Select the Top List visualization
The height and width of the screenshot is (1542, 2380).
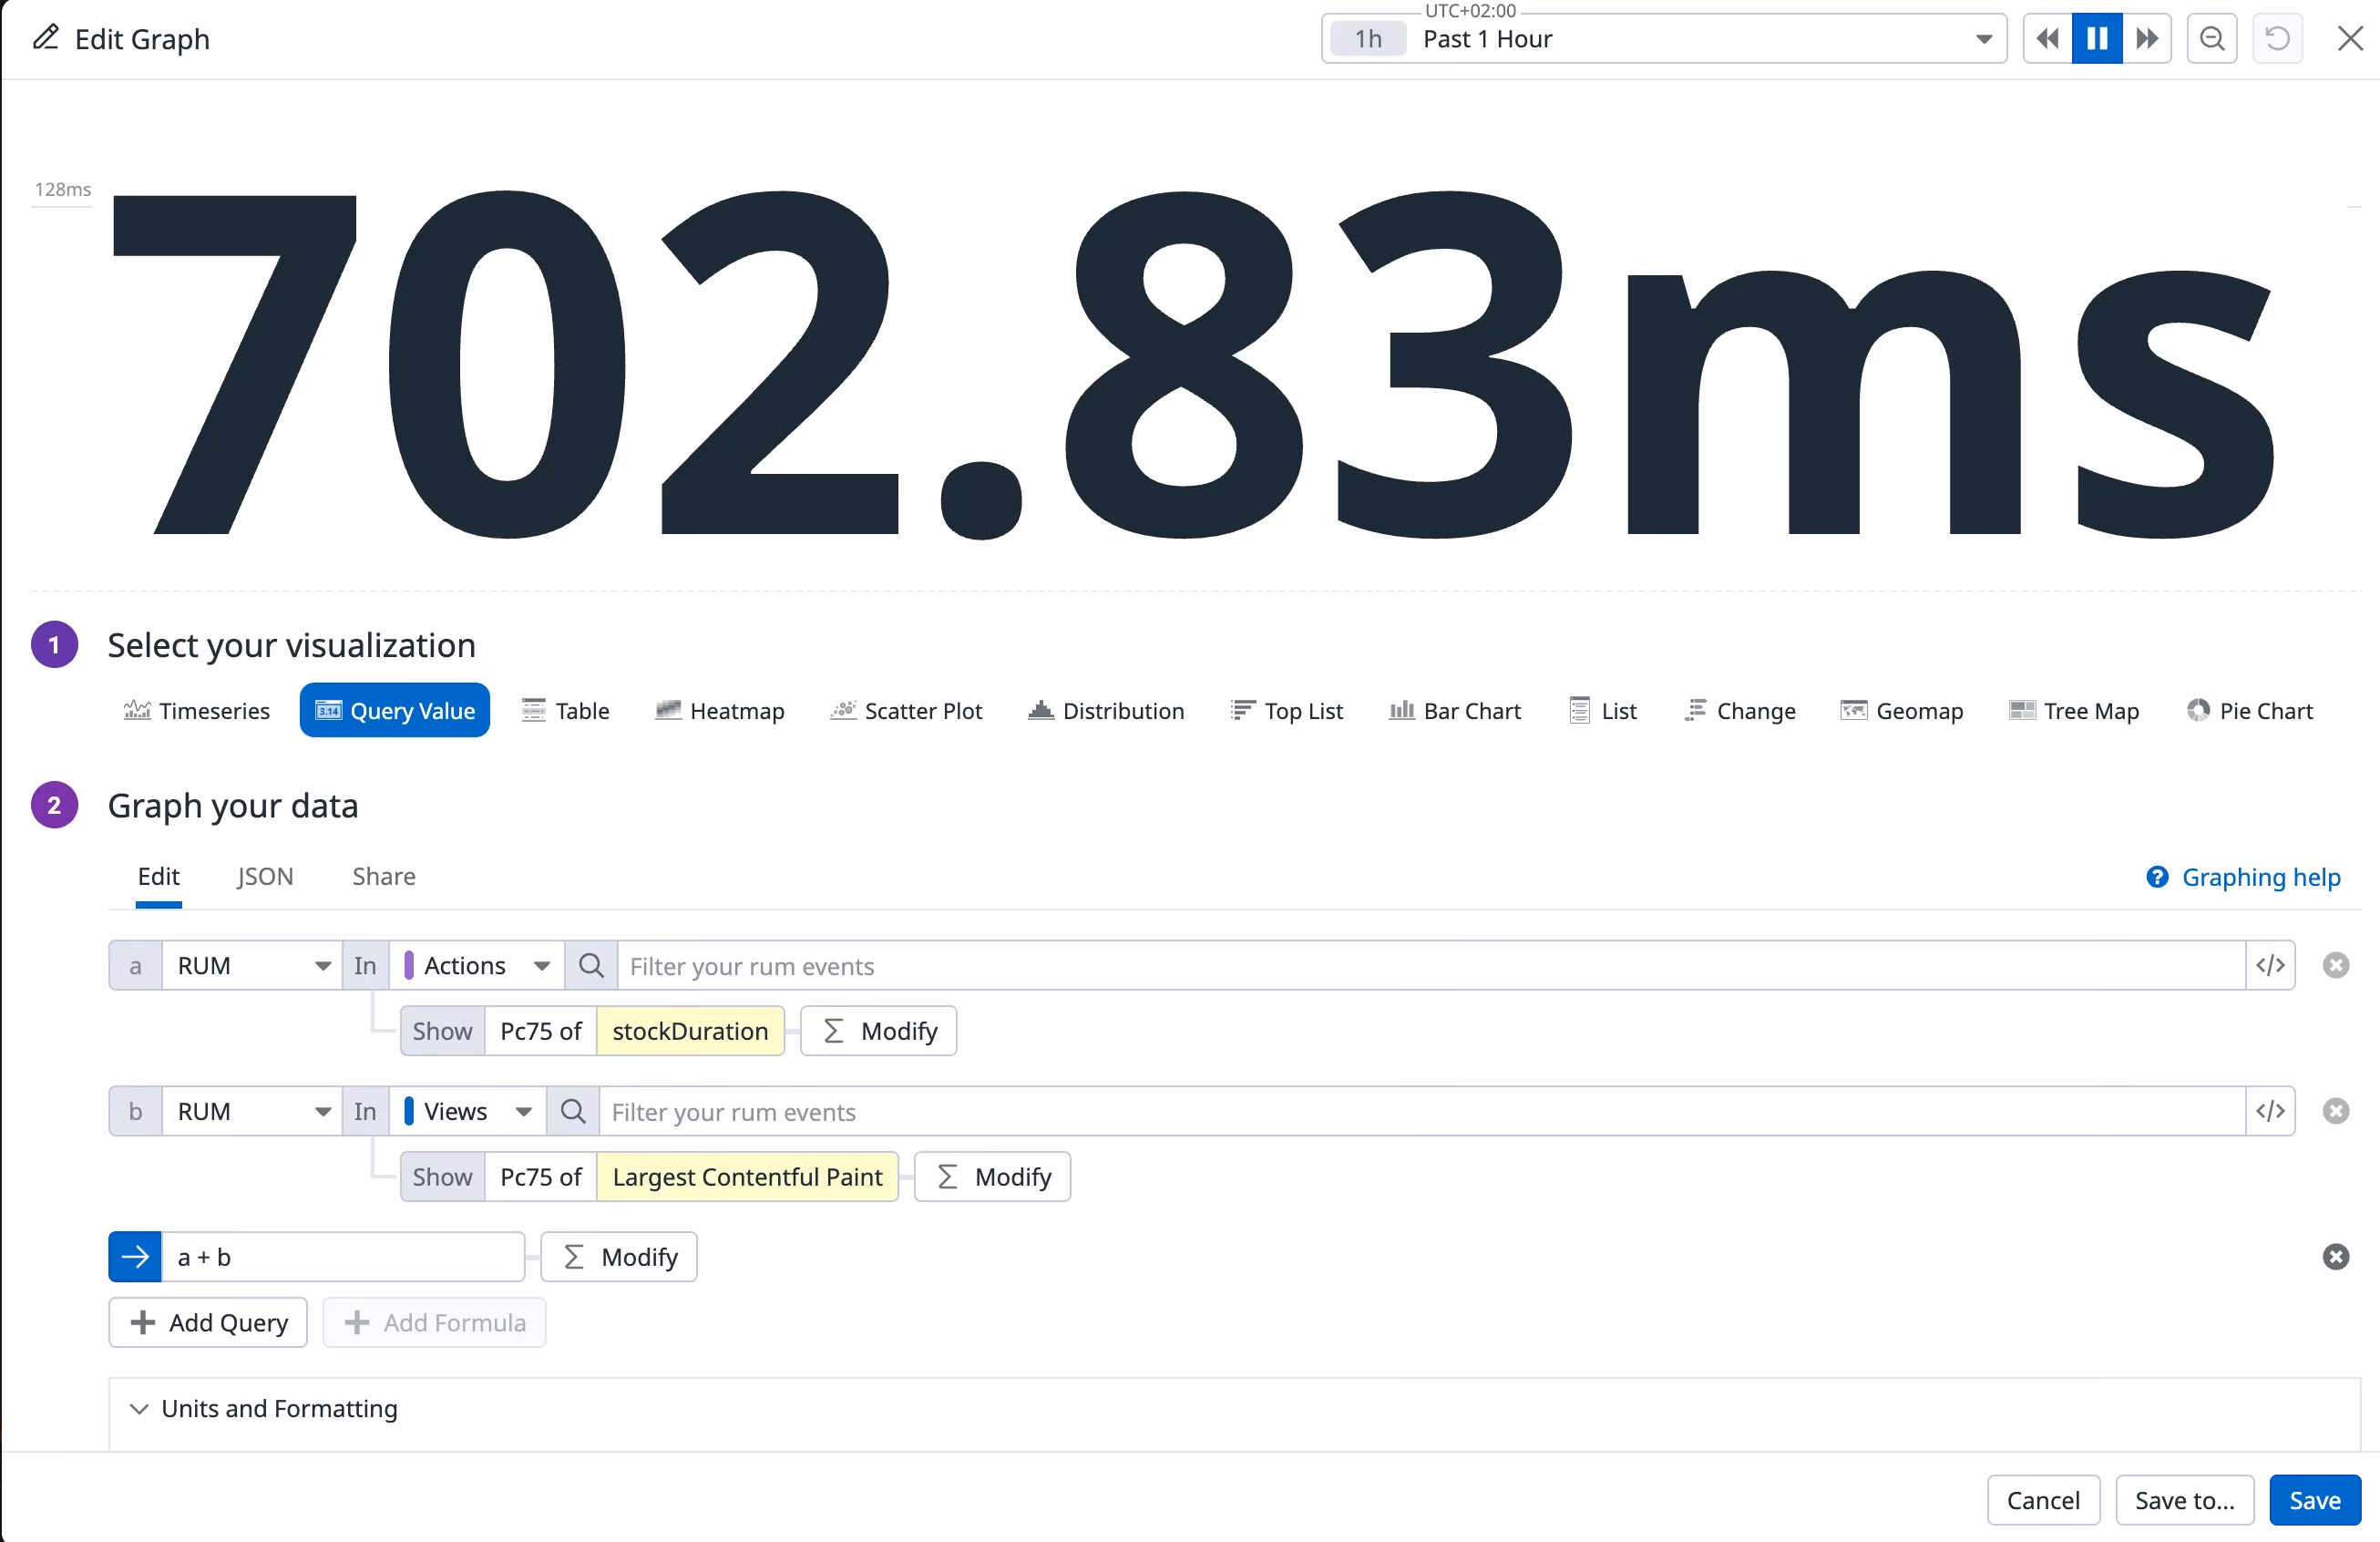pos(1287,710)
